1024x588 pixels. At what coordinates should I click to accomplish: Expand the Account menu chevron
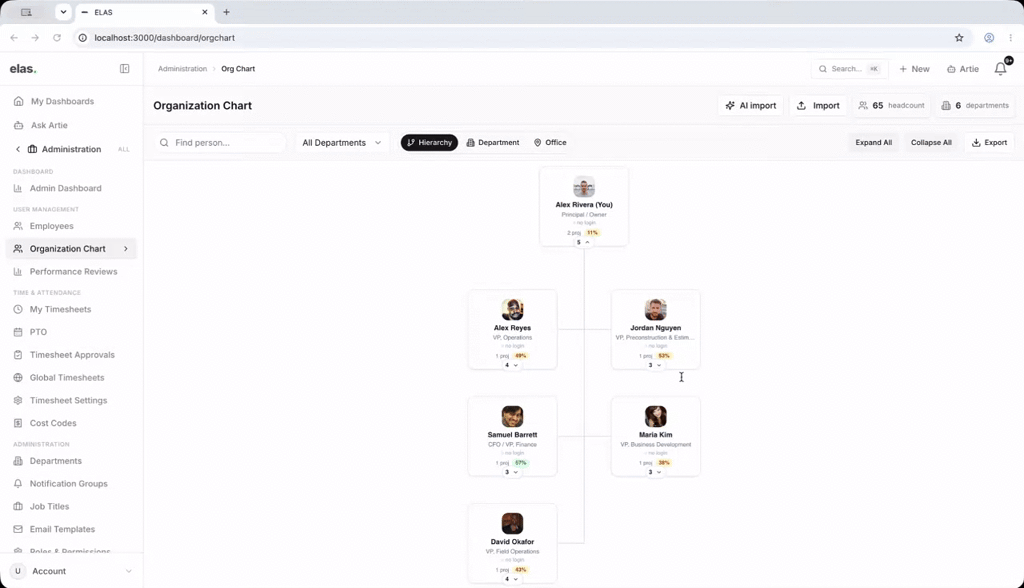pyautogui.click(x=128, y=571)
